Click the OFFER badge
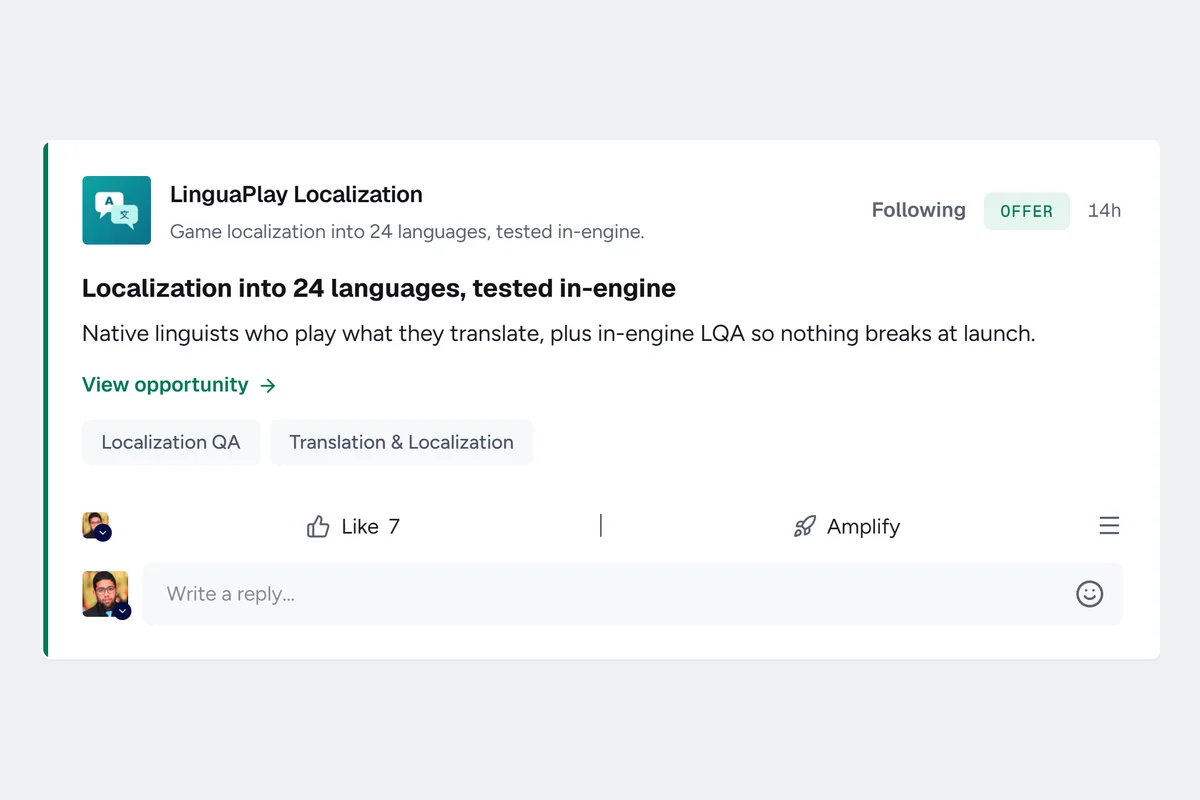Image resolution: width=1200 pixels, height=800 pixels. pos(1027,211)
